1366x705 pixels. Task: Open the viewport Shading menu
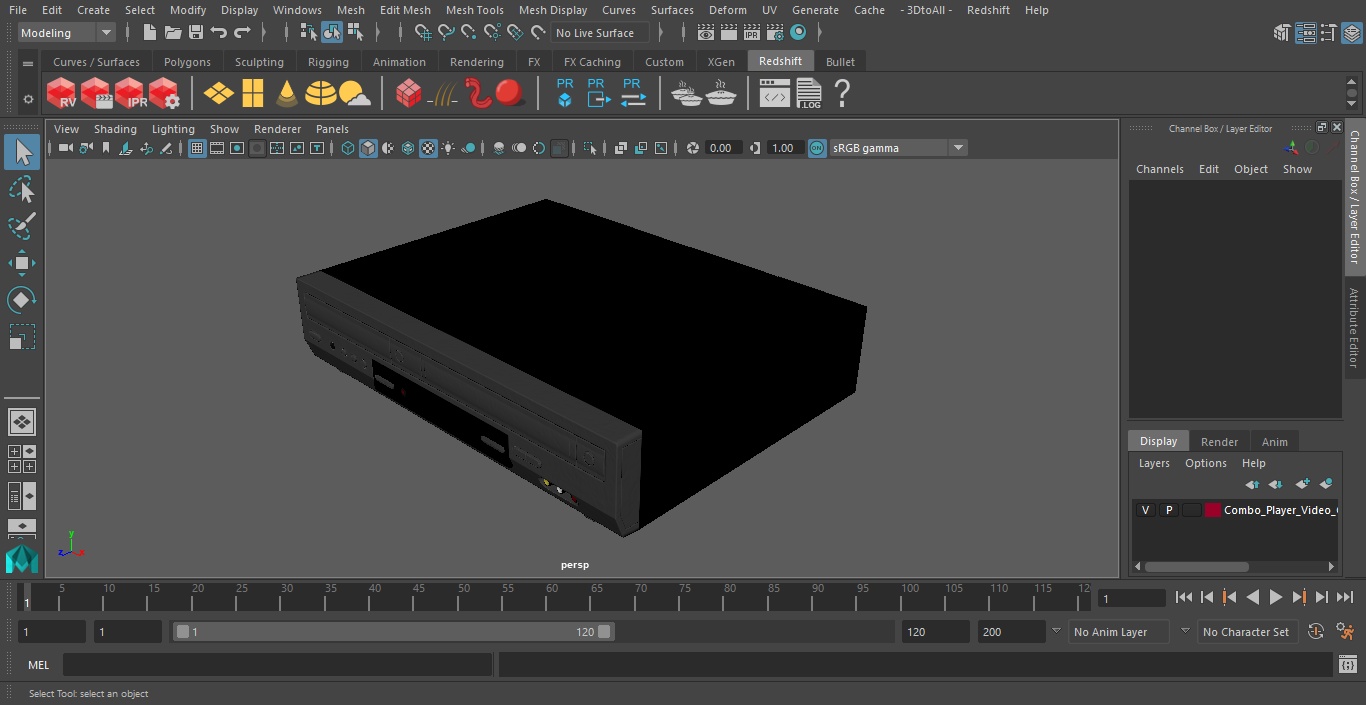115,129
